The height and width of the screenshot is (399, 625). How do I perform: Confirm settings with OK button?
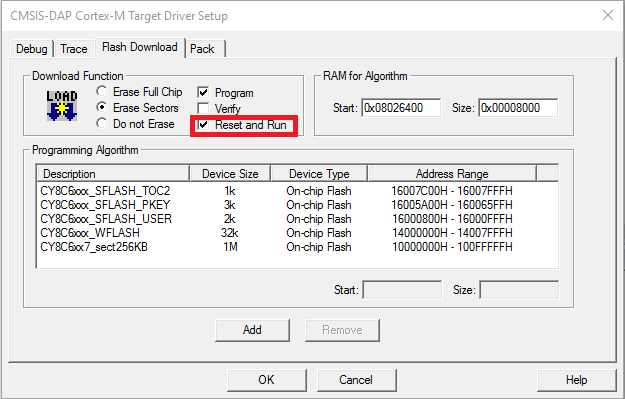pyautogui.click(x=267, y=380)
